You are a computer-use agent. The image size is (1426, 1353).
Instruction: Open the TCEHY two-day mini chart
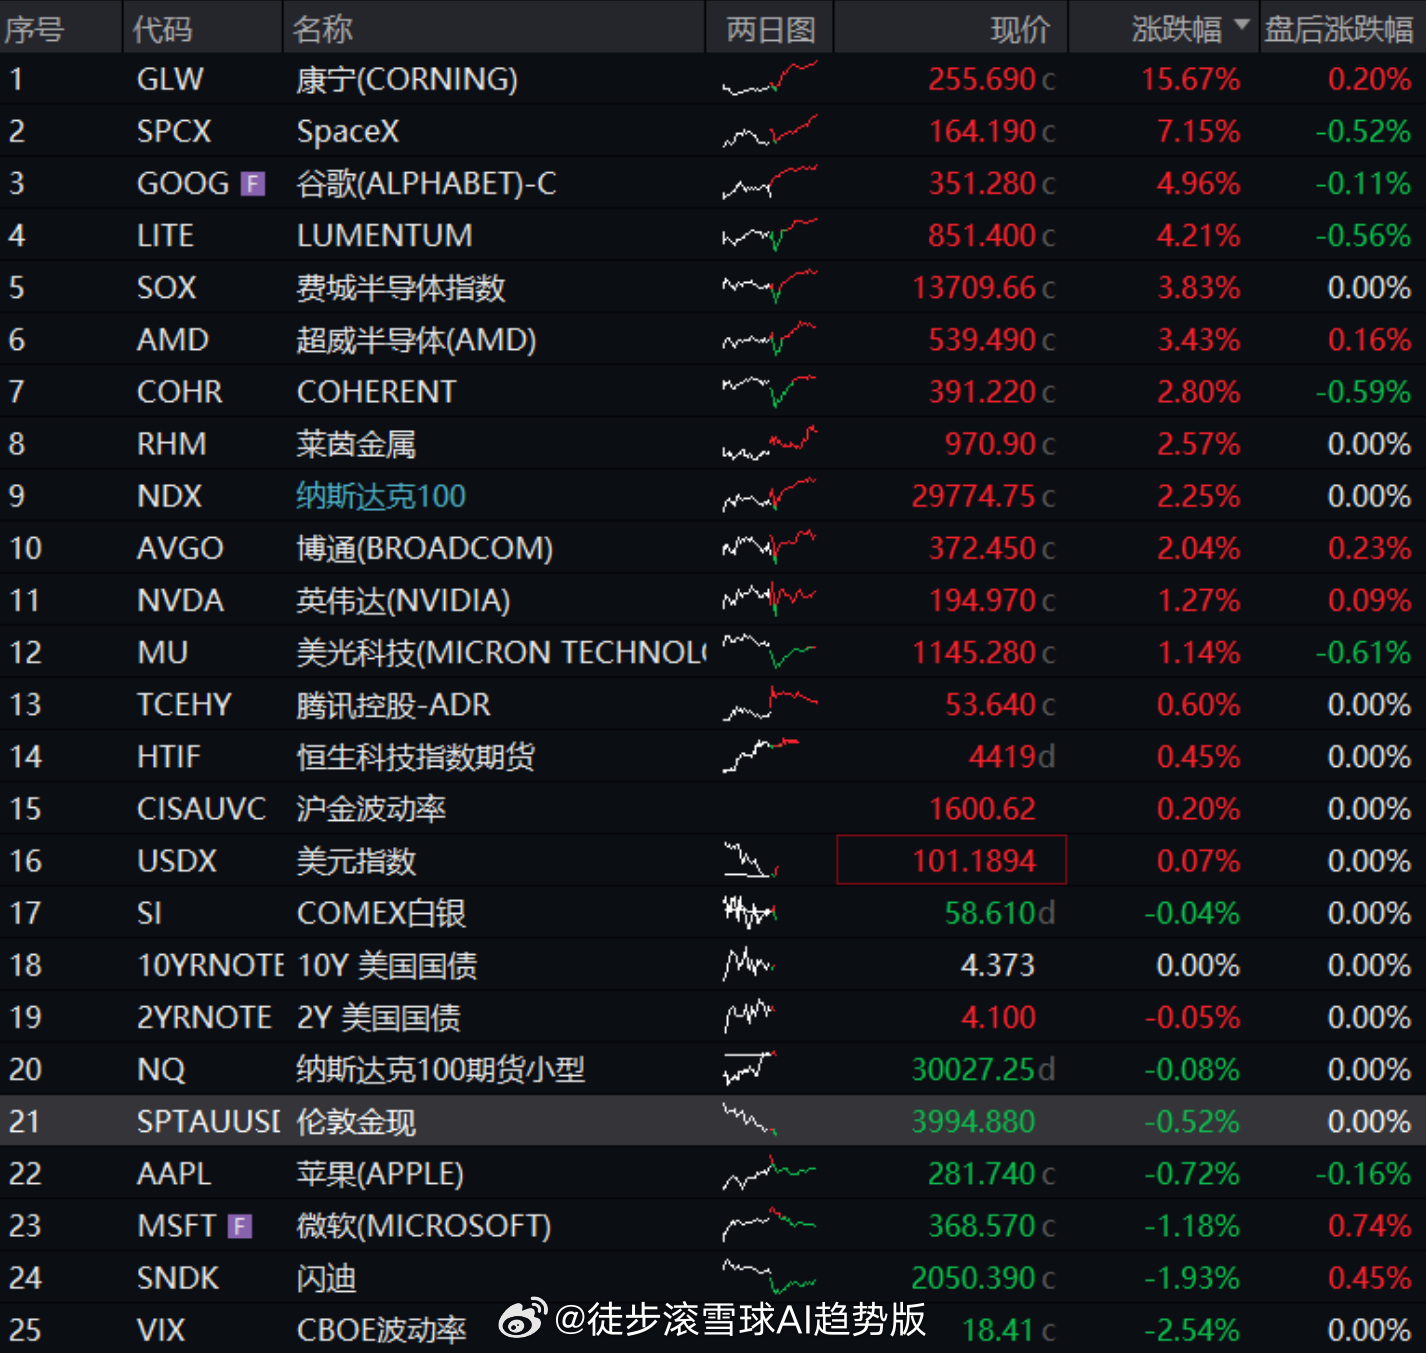pyautogui.click(x=769, y=704)
